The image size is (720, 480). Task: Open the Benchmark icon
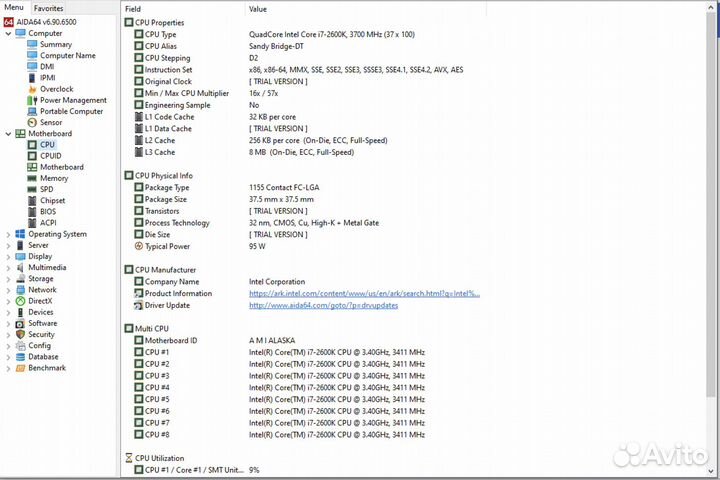click(20, 368)
